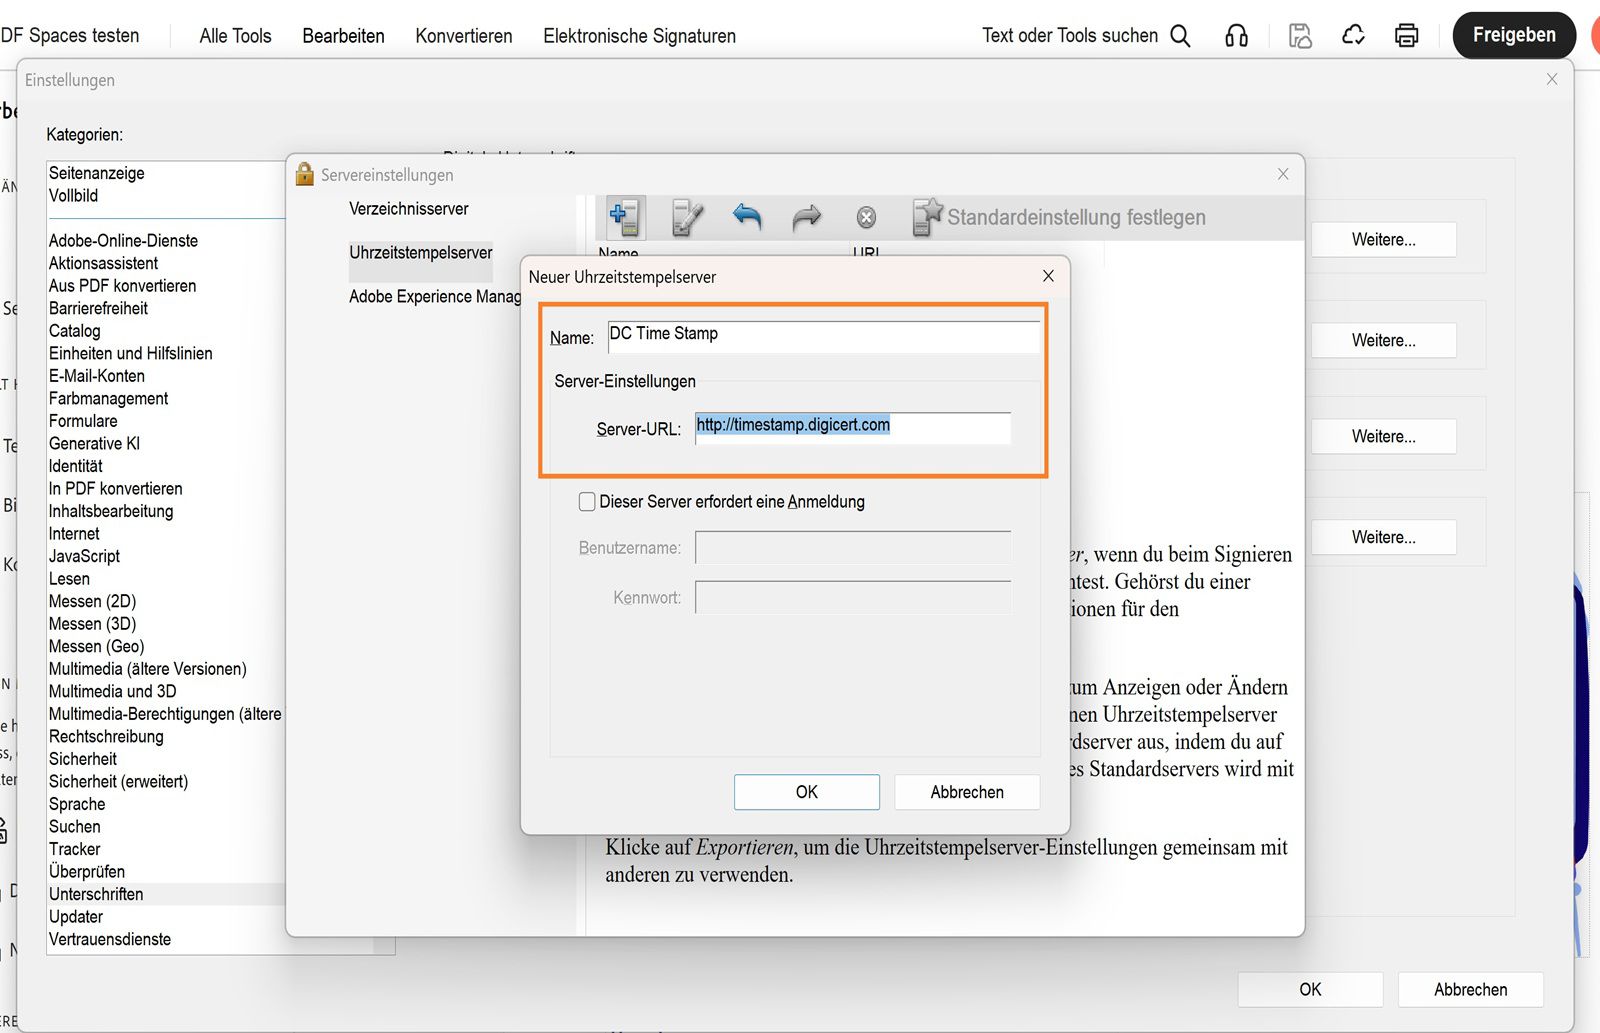Click the redo arrow icon
Screen dimensions: 1600x1033
pos(807,217)
